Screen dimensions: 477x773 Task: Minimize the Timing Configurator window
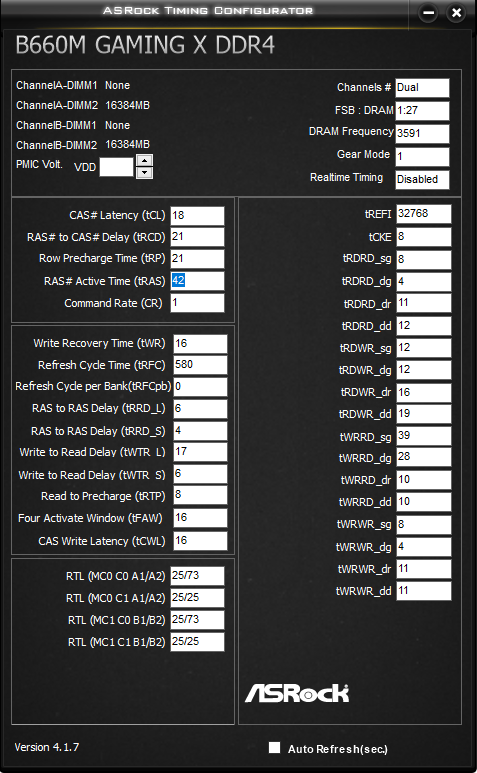pyautogui.click(x=428, y=12)
